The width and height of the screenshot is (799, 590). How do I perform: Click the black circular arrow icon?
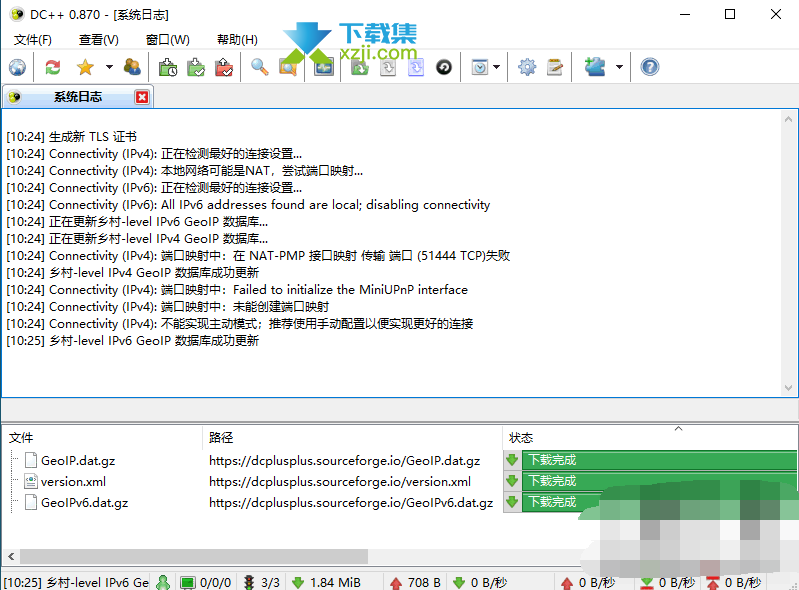[444, 67]
